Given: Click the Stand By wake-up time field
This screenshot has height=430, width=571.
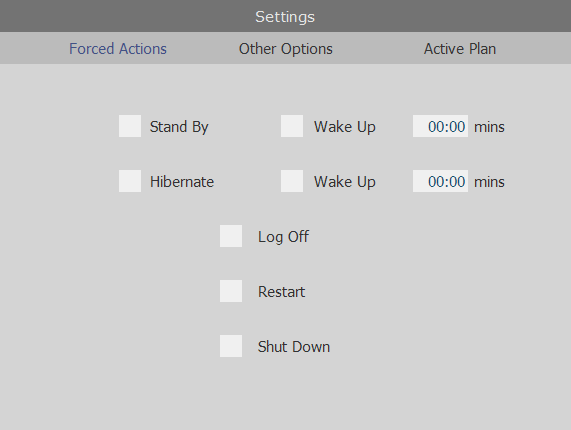Looking at the screenshot, I should [440, 126].
